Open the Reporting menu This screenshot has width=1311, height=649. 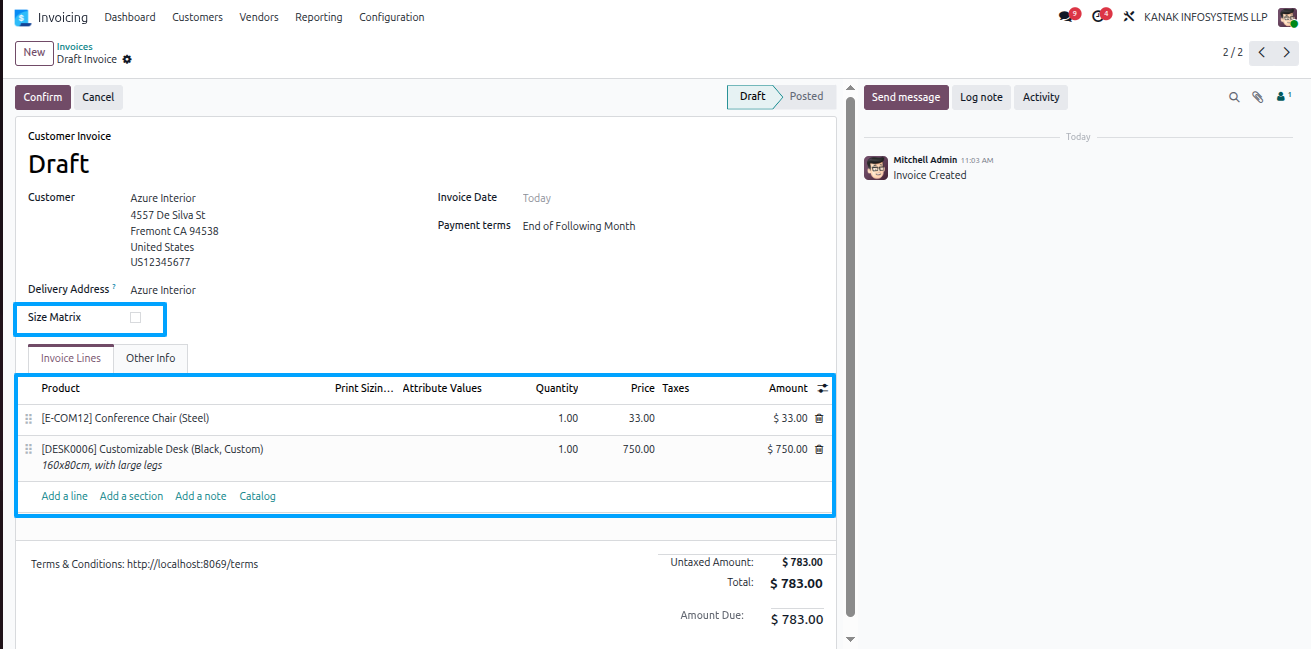[x=318, y=17]
